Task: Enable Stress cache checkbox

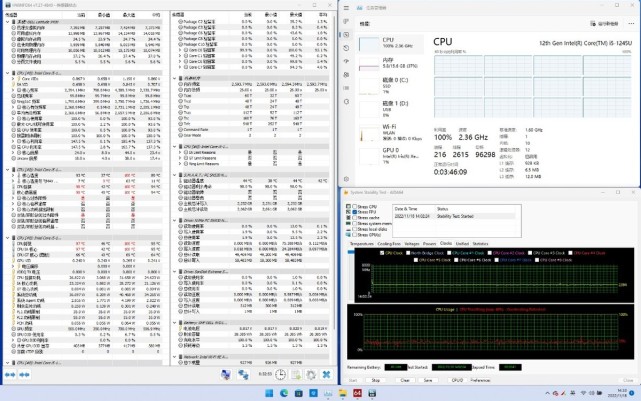Action: (354, 218)
